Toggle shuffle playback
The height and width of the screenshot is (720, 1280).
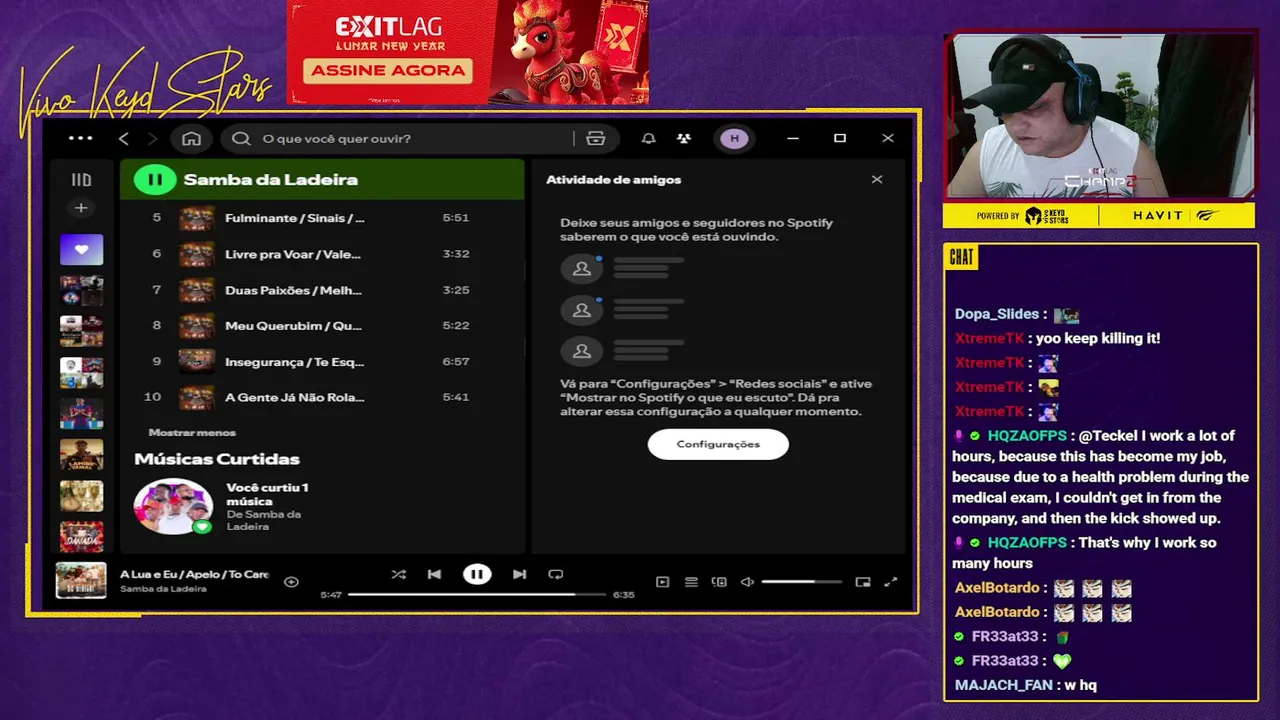tap(398, 574)
